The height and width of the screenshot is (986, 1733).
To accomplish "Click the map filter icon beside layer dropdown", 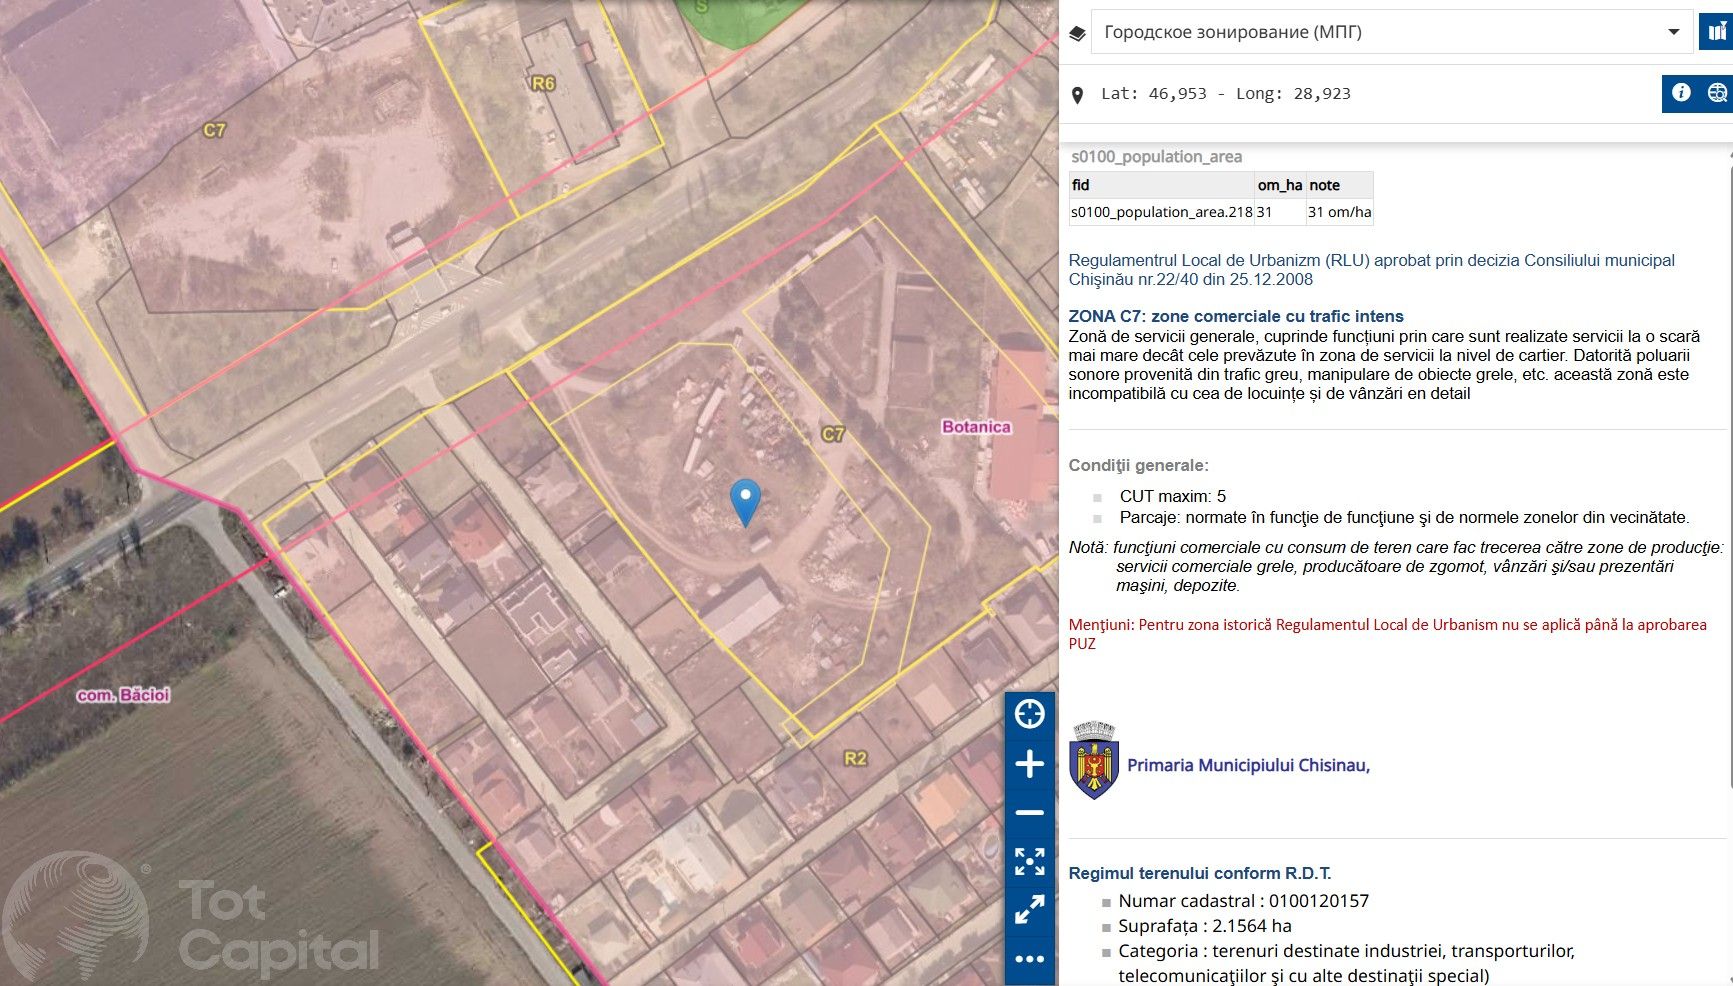I will 1716,32.
